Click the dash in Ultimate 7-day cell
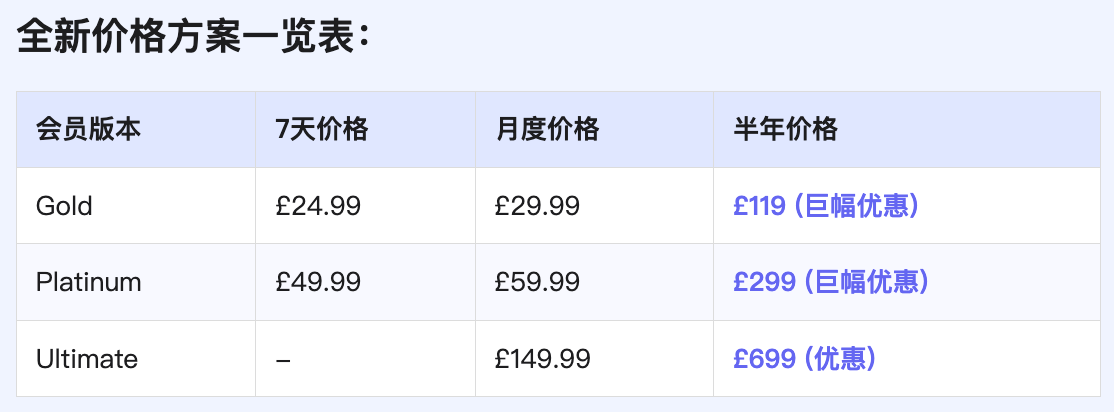The image size is (1114, 412). 283,359
